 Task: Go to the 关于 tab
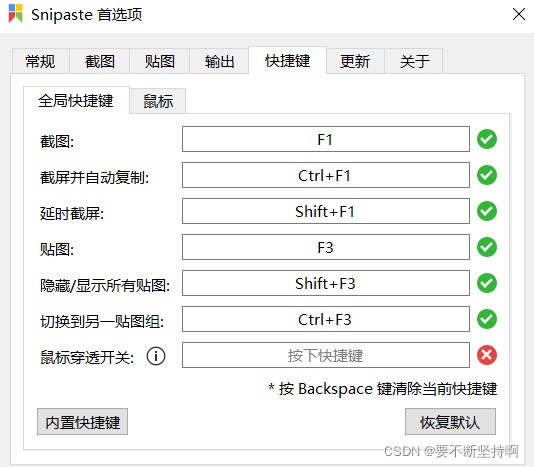(x=414, y=61)
